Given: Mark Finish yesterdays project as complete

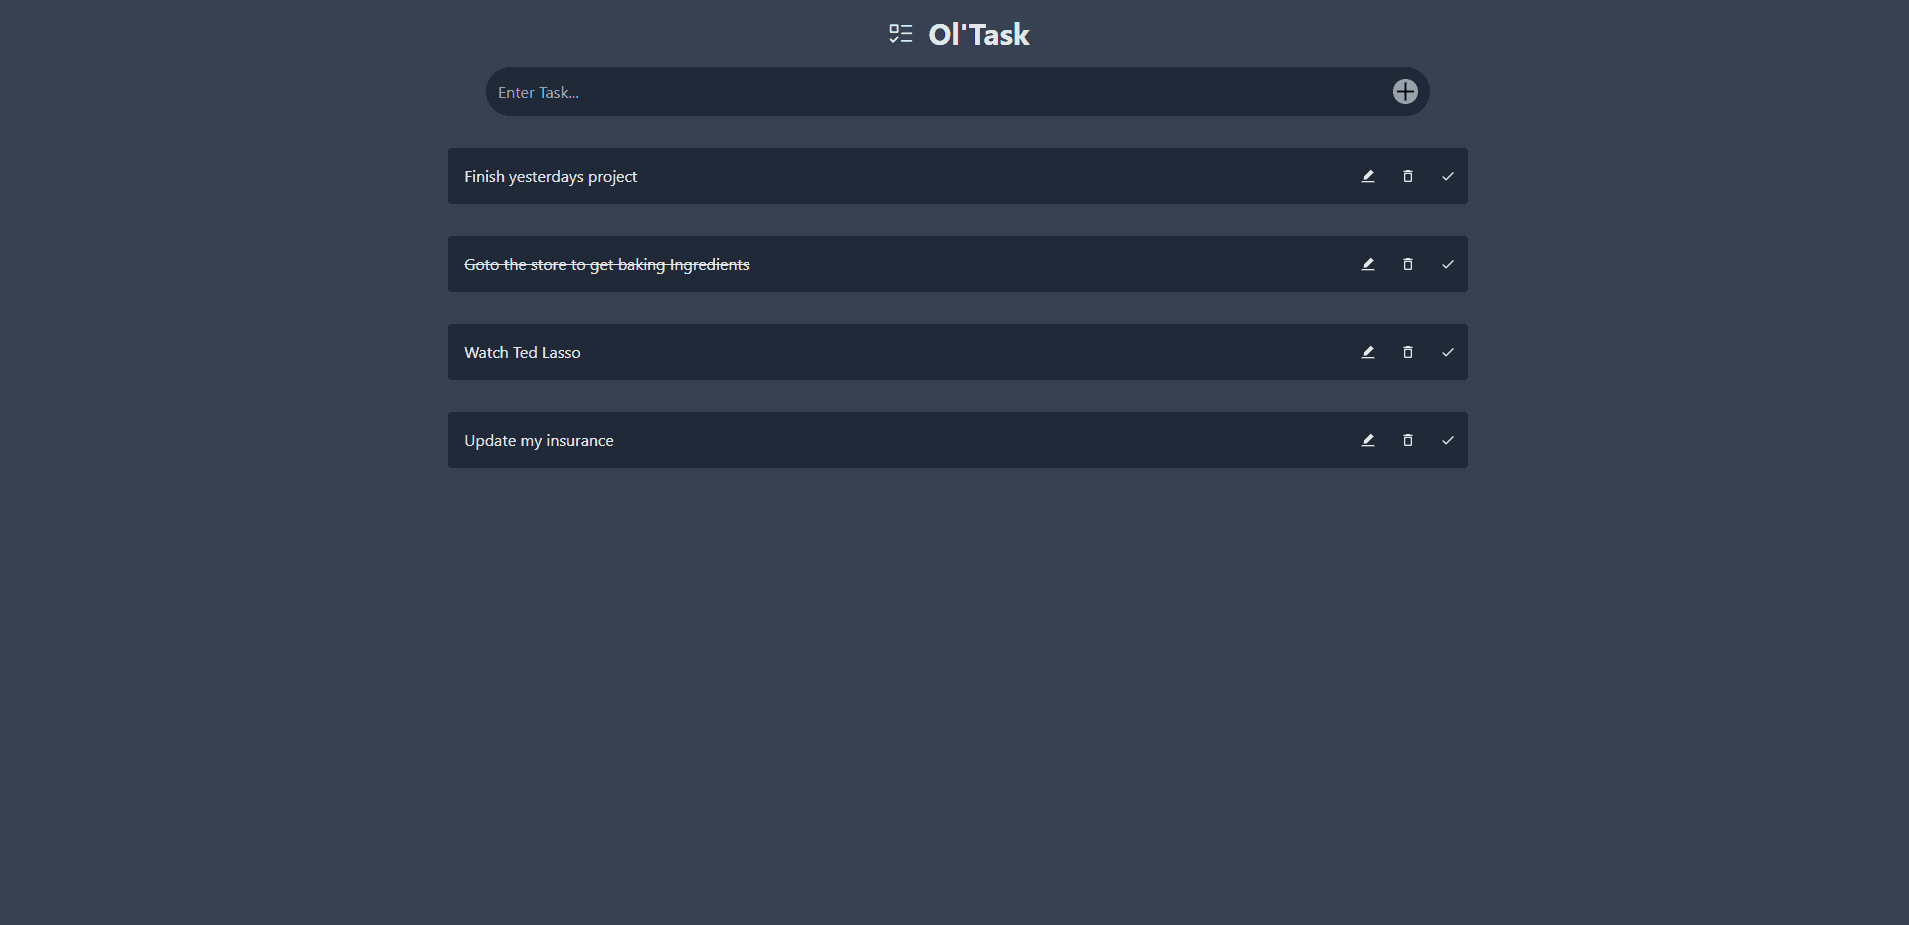Looking at the screenshot, I should (x=1447, y=176).
